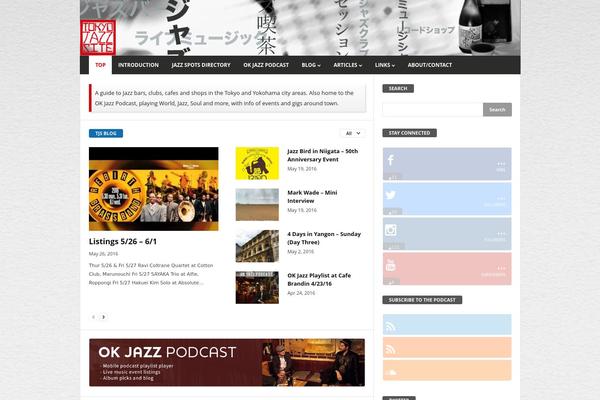This screenshot has width=600, height=400.
Task: Open Mark Wade Mini Interview article
Action: [312, 196]
